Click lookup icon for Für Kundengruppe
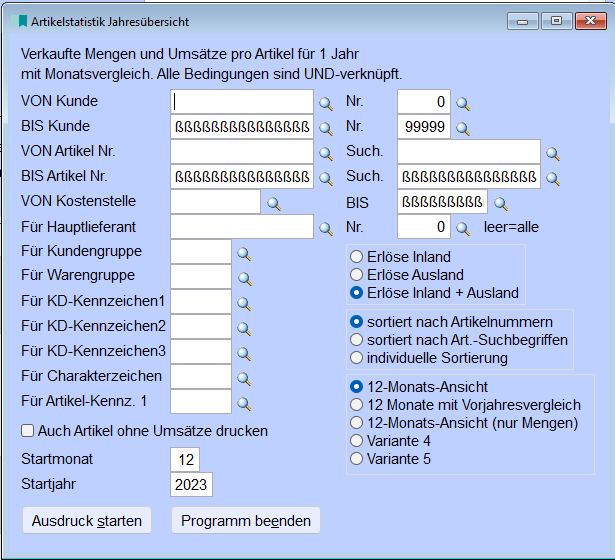Image resolution: width=615 pixels, height=560 pixels. pos(243,254)
